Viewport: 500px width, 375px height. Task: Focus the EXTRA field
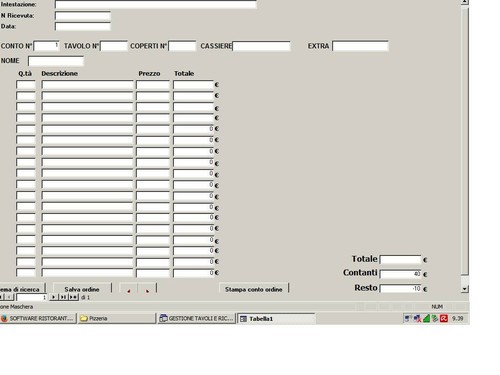click(x=360, y=46)
